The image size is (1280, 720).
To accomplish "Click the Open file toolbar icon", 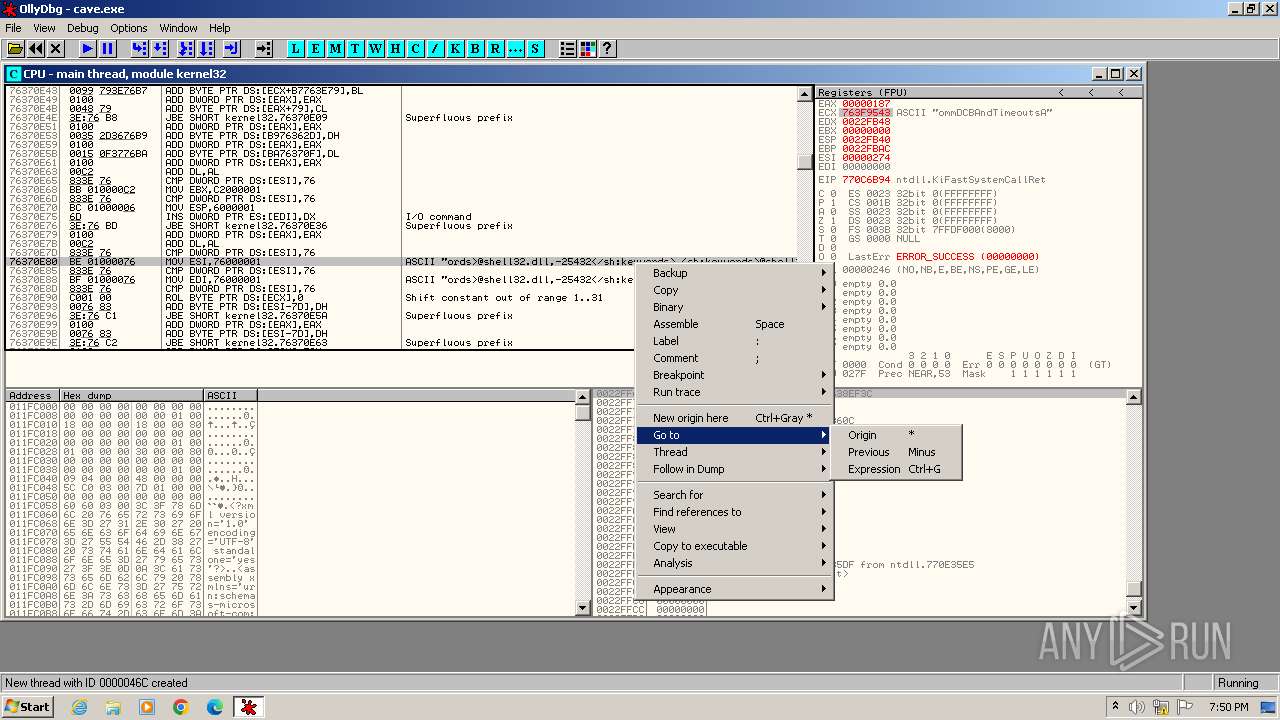I will [15, 48].
